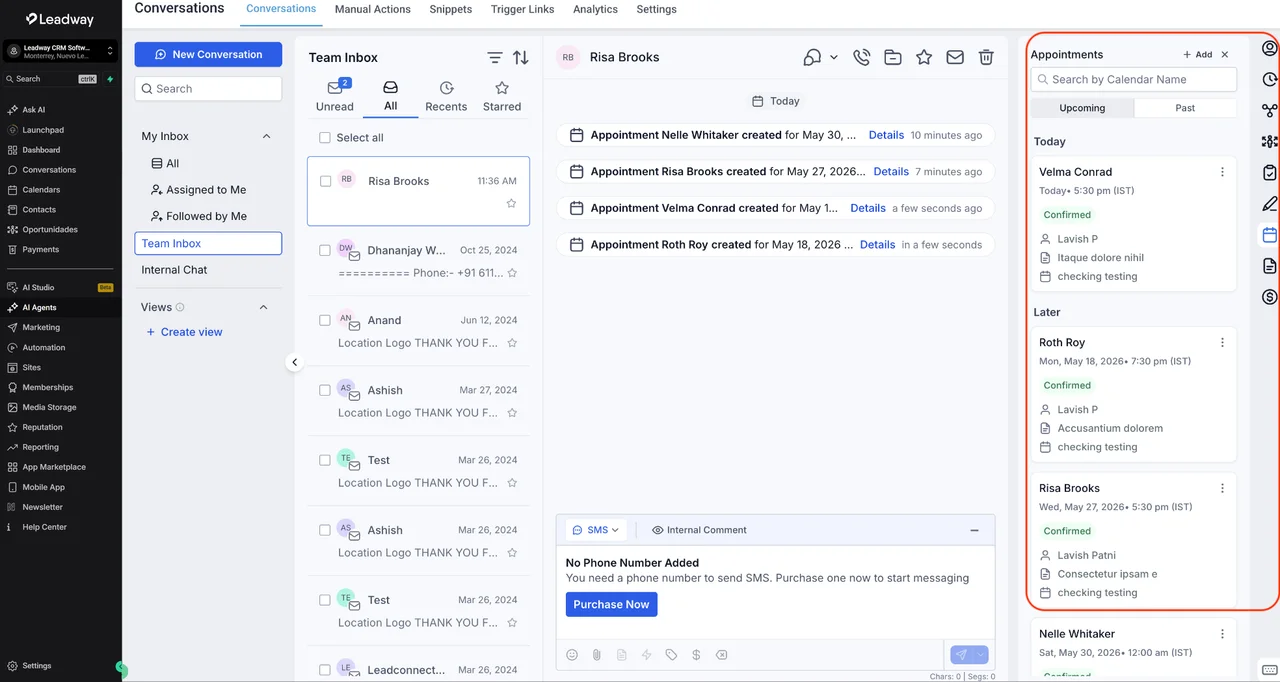
Task: Open Details for Nelle Whitaker appointment
Action: click(886, 135)
